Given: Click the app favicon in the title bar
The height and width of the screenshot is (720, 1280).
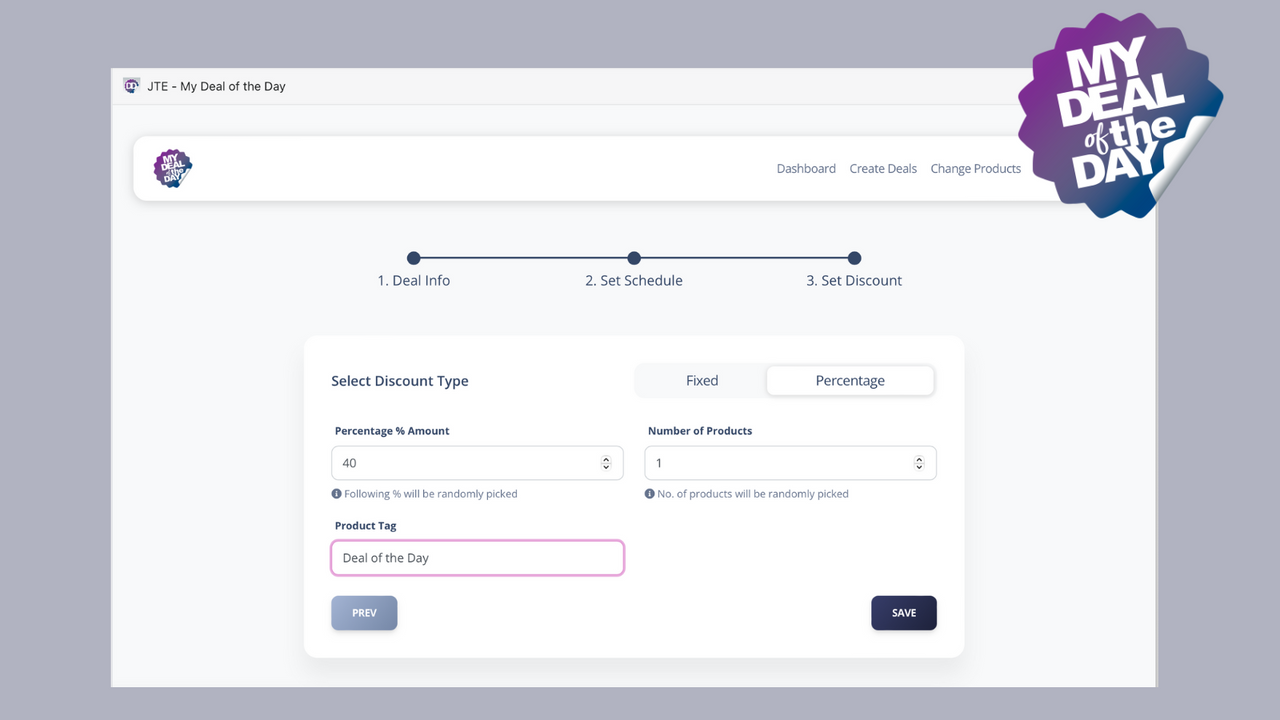Looking at the screenshot, I should [131, 86].
